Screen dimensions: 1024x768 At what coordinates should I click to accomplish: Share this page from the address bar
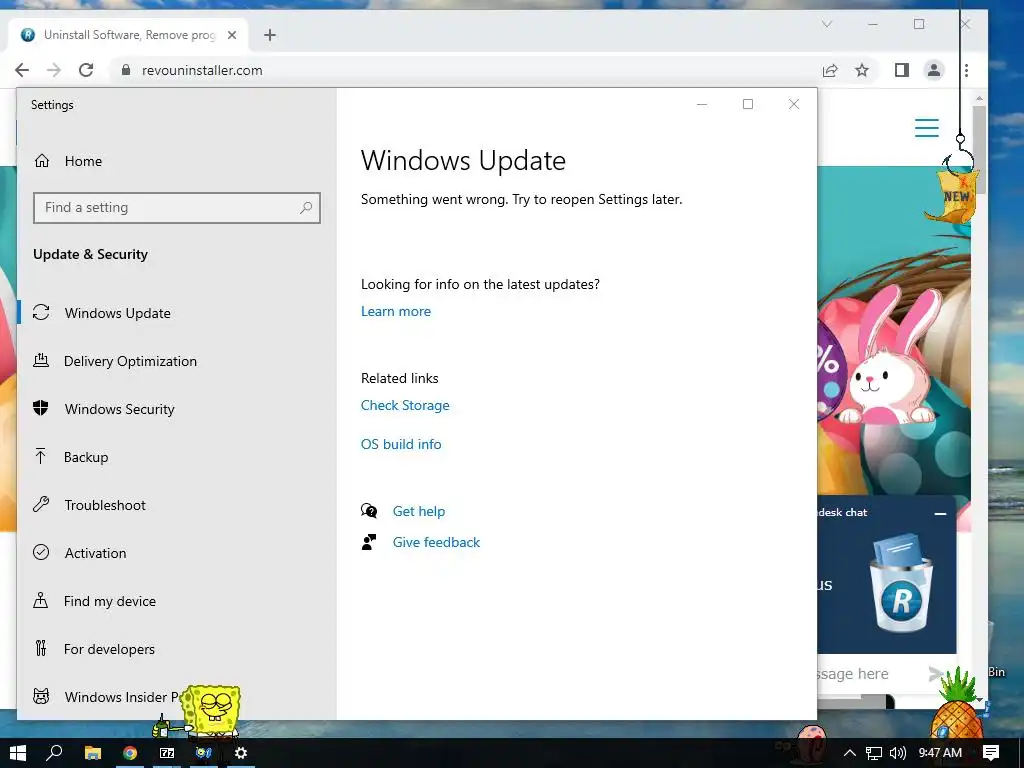pyautogui.click(x=830, y=70)
